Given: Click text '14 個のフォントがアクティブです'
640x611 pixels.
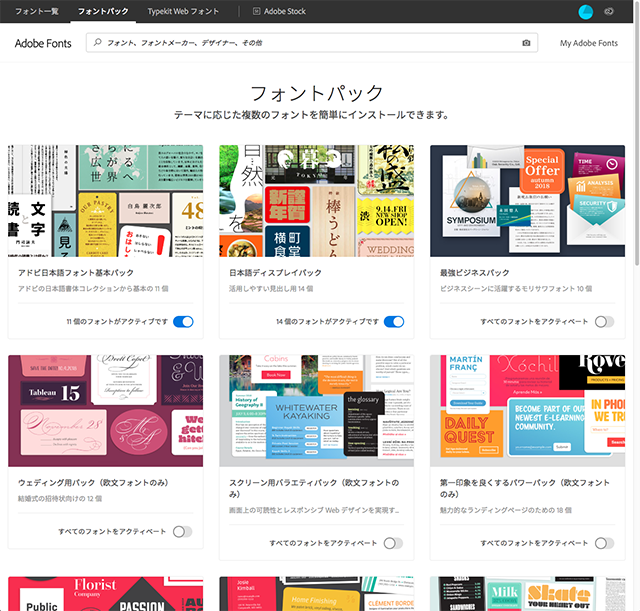Looking at the screenshot, I should (x=327, y=322).
